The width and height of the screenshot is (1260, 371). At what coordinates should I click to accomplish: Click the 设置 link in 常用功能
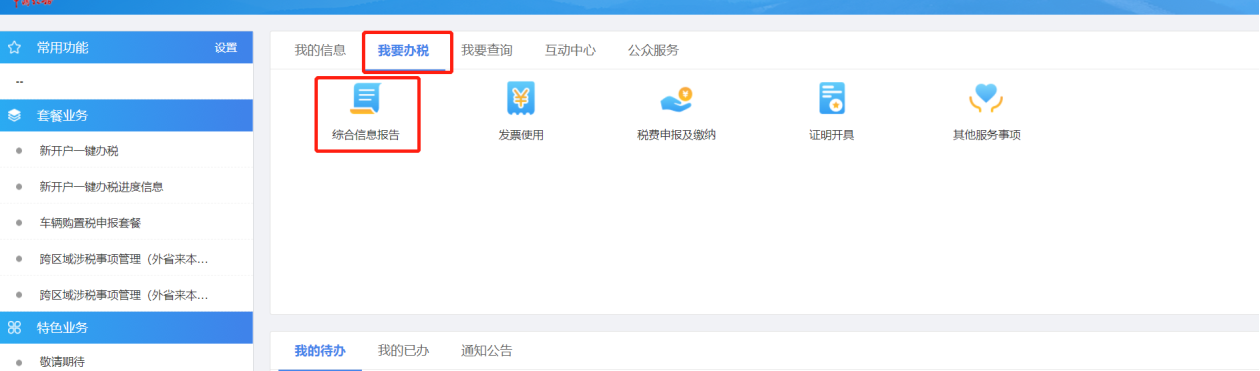(226, 48)
